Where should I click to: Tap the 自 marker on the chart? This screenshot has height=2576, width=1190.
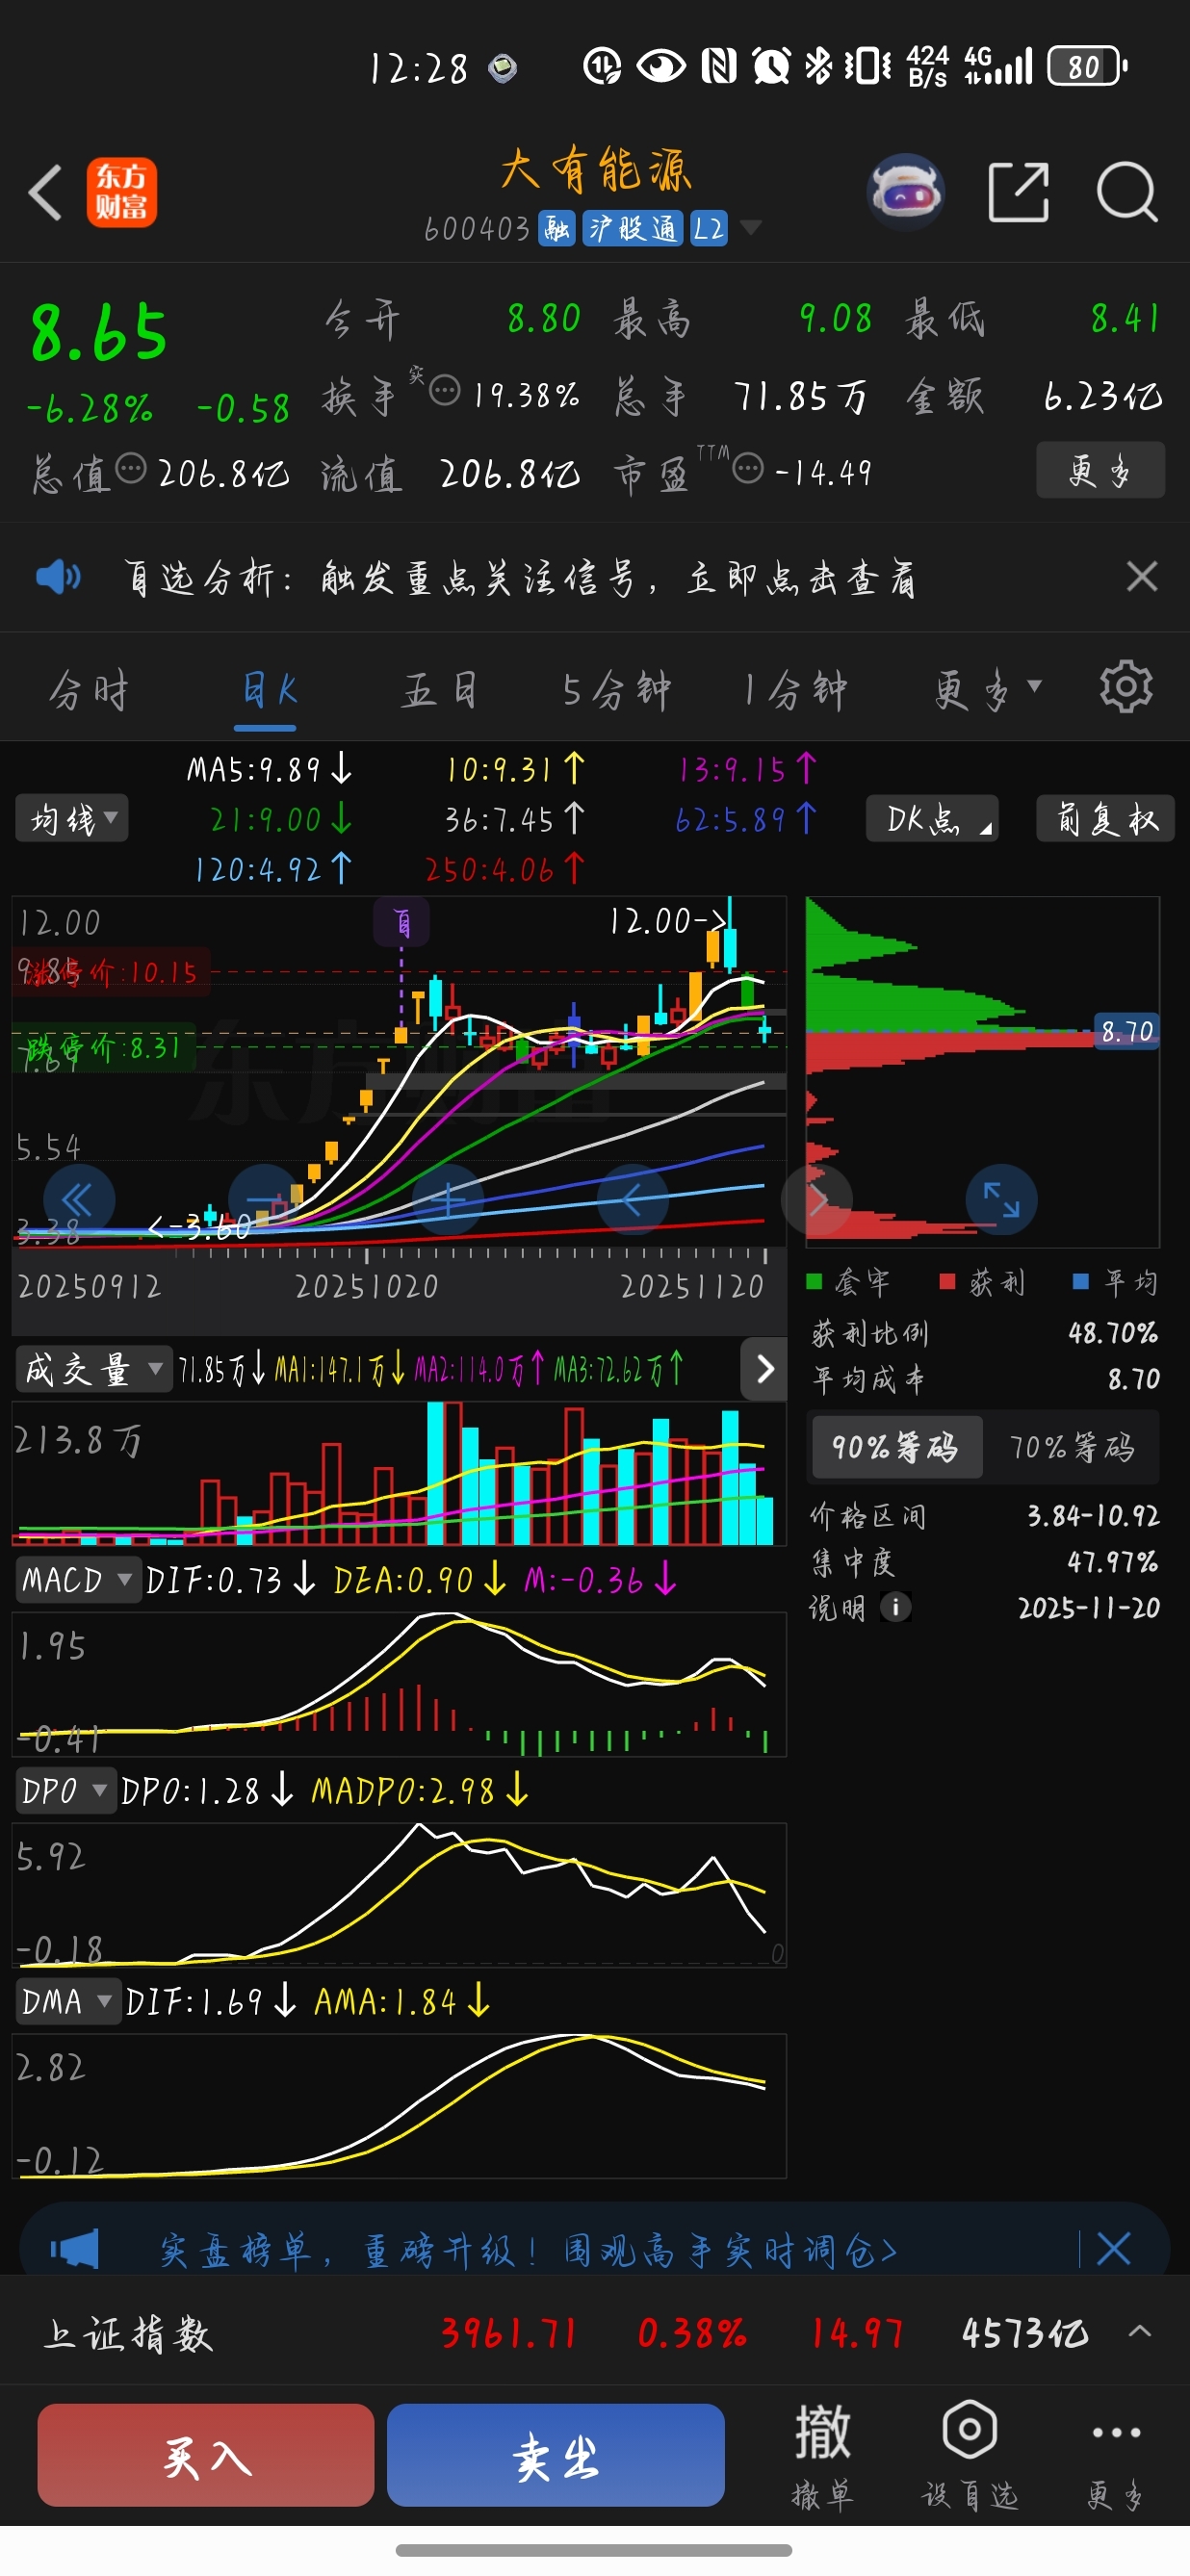pos(401,922)
